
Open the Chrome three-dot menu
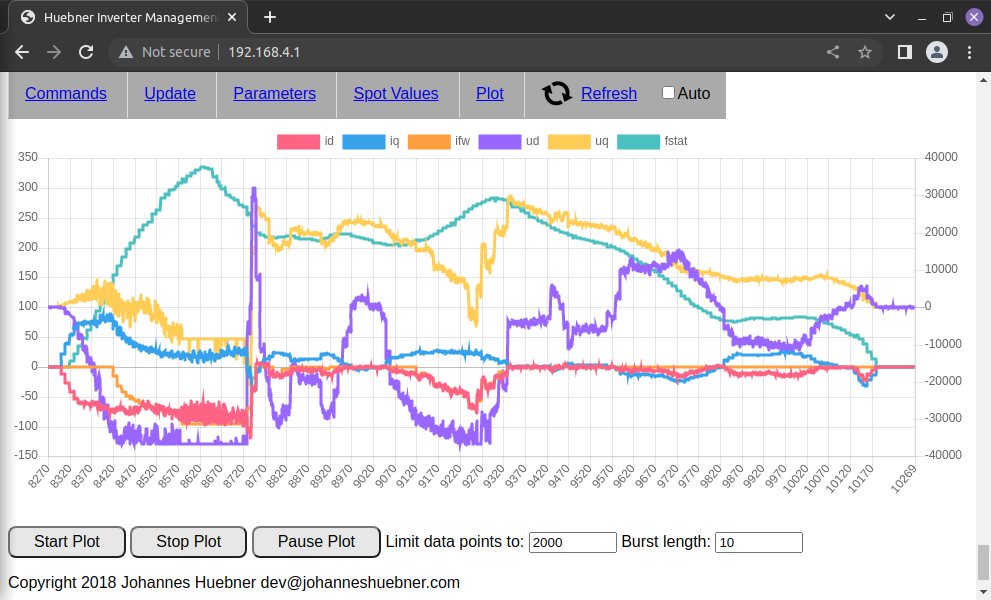pyautogui.click(x=971, y=52)
